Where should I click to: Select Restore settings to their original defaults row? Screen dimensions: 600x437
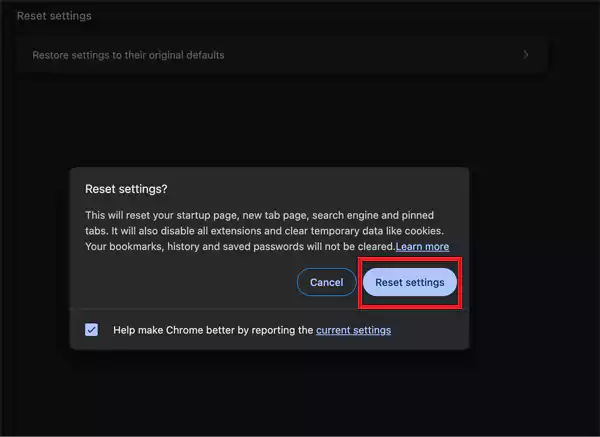(x=282, y=55)
